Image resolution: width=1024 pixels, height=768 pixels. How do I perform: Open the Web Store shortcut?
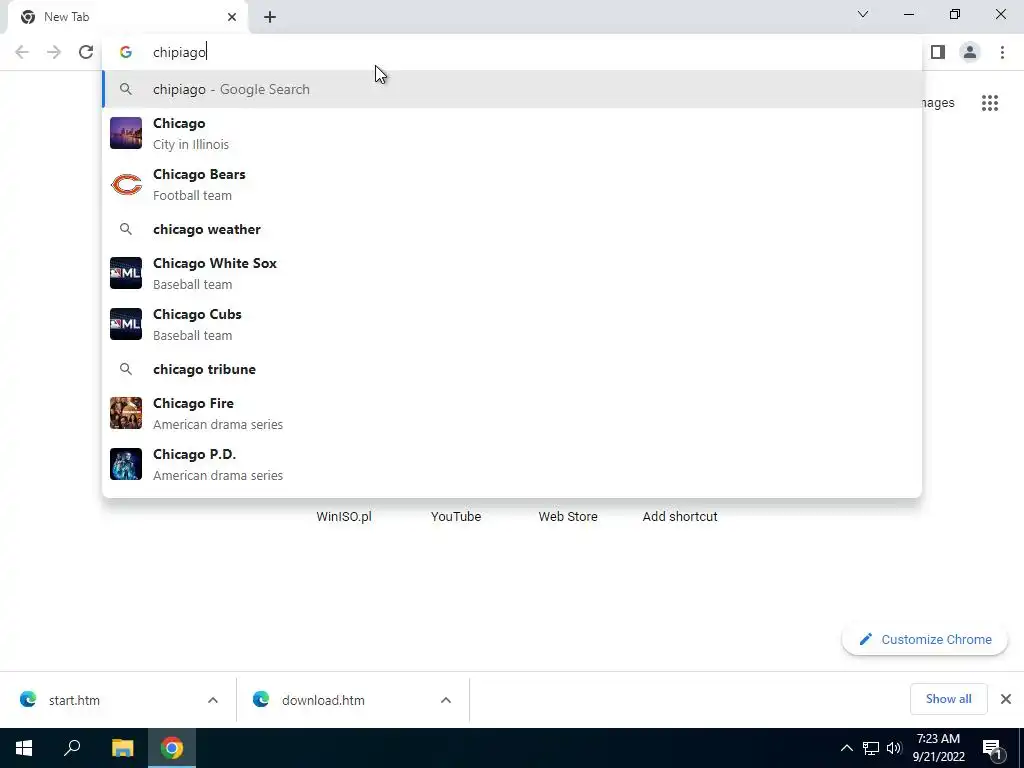click(568, 517)
